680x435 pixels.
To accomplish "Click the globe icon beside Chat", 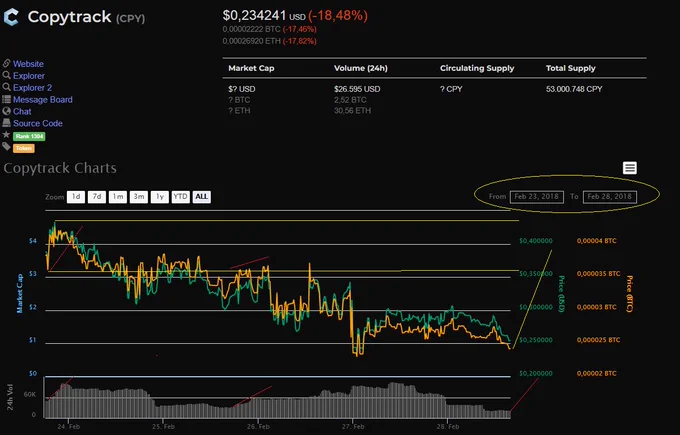I will [7, 111].
